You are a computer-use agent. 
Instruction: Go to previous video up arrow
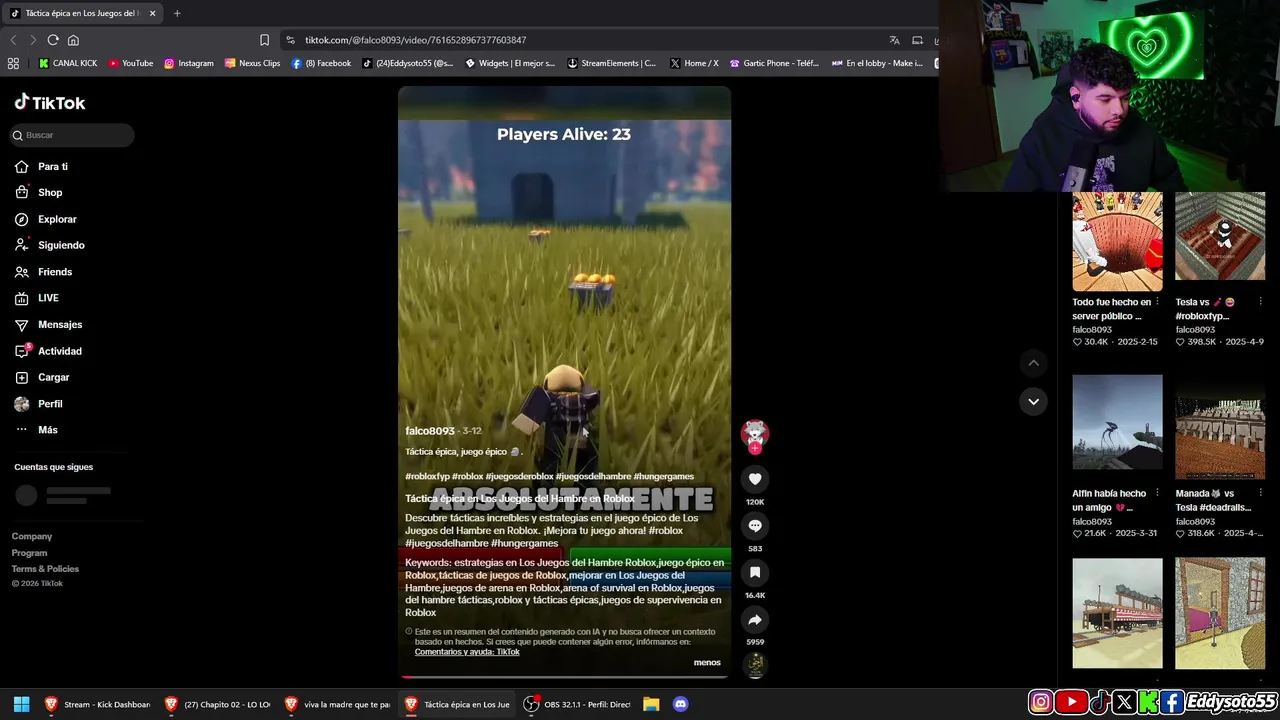(x=1033, y=363)
